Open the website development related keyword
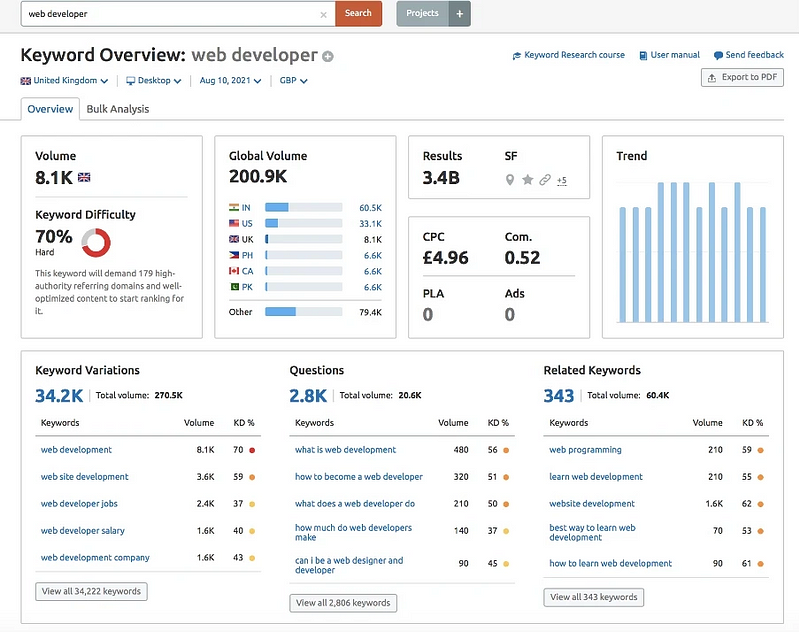800x632 pixels. (x=592, y=504)
